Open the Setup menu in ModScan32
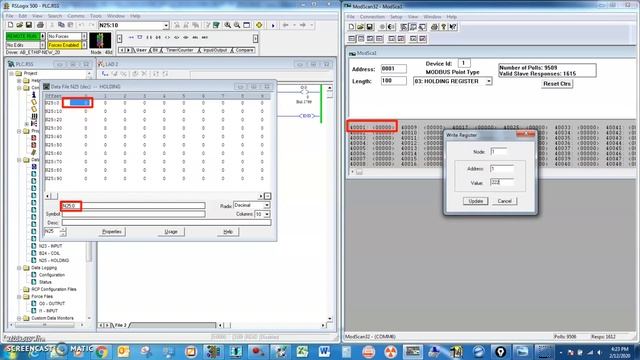This screenshot has height=360, width=640. [396, 17]
